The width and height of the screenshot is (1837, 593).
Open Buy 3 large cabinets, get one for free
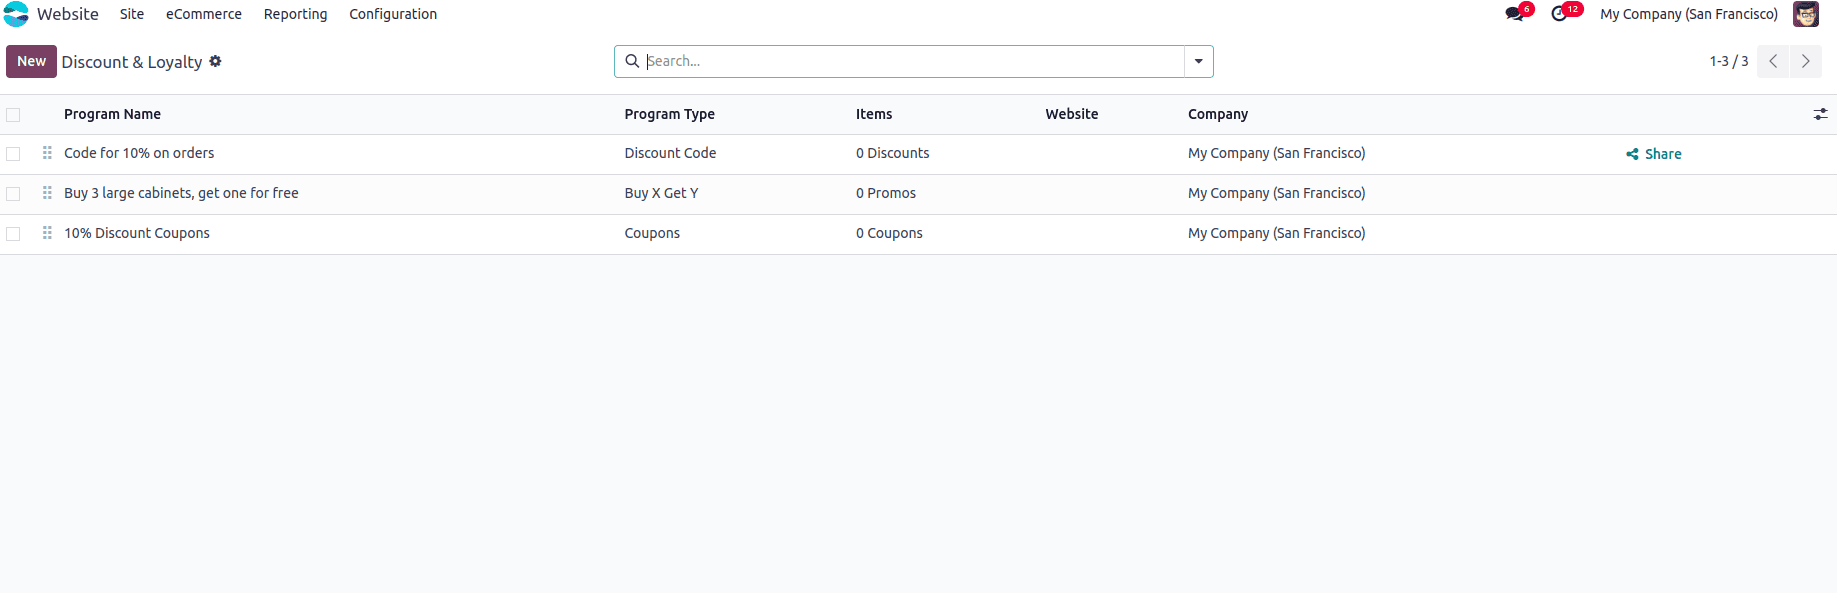[x=181, y=193]
